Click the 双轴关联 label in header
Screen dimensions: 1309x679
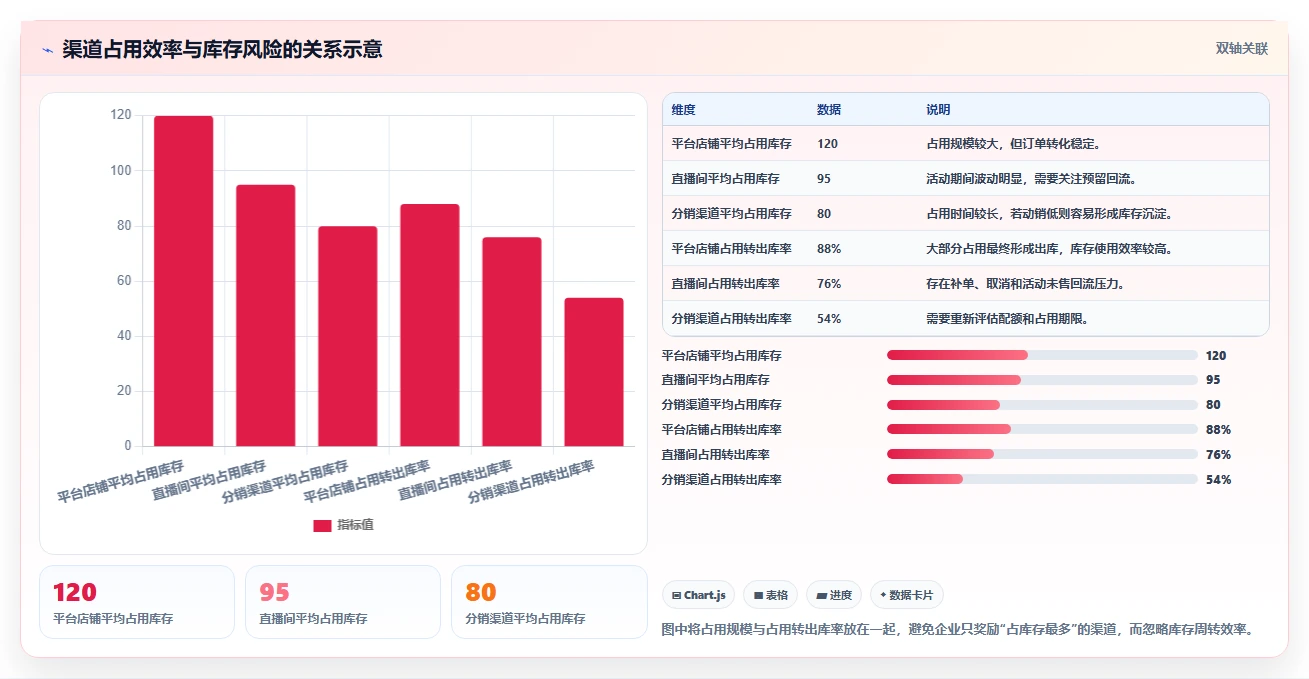pos(1242,49)
